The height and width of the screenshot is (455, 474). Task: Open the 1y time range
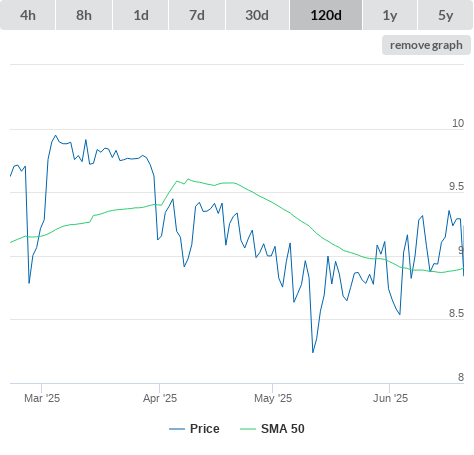(x=390, y=15)
